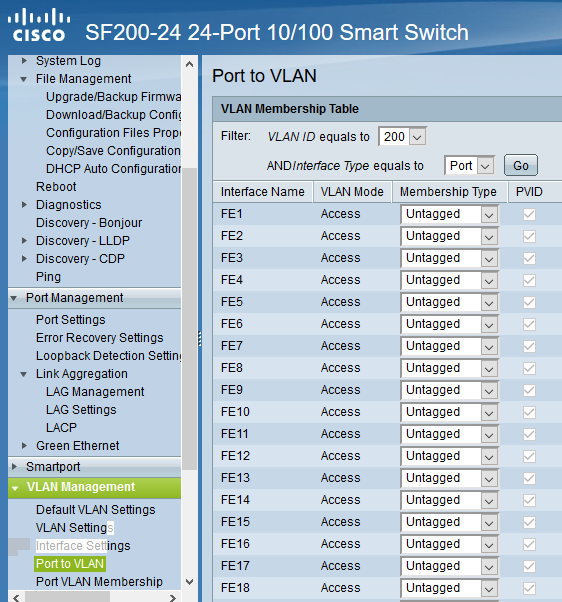562x602 pixels.
Task: Open the Ping page
Action: (x=48, y=277)
